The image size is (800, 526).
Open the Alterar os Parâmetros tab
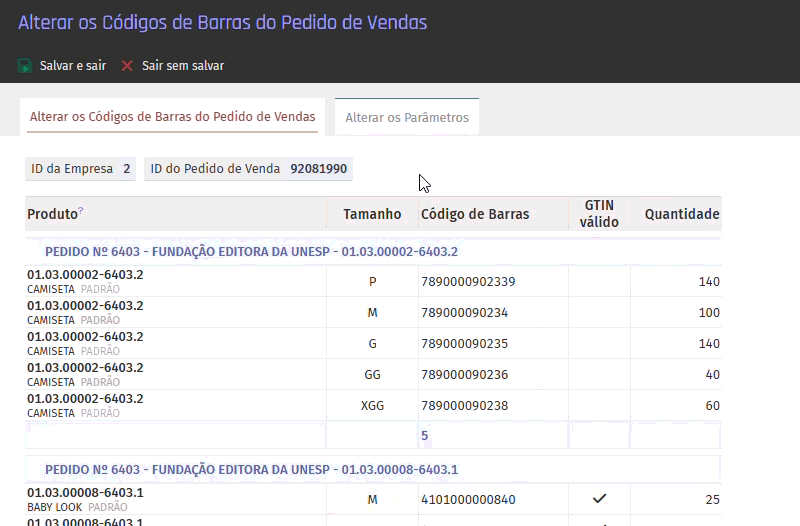click(x=407, y=118)
